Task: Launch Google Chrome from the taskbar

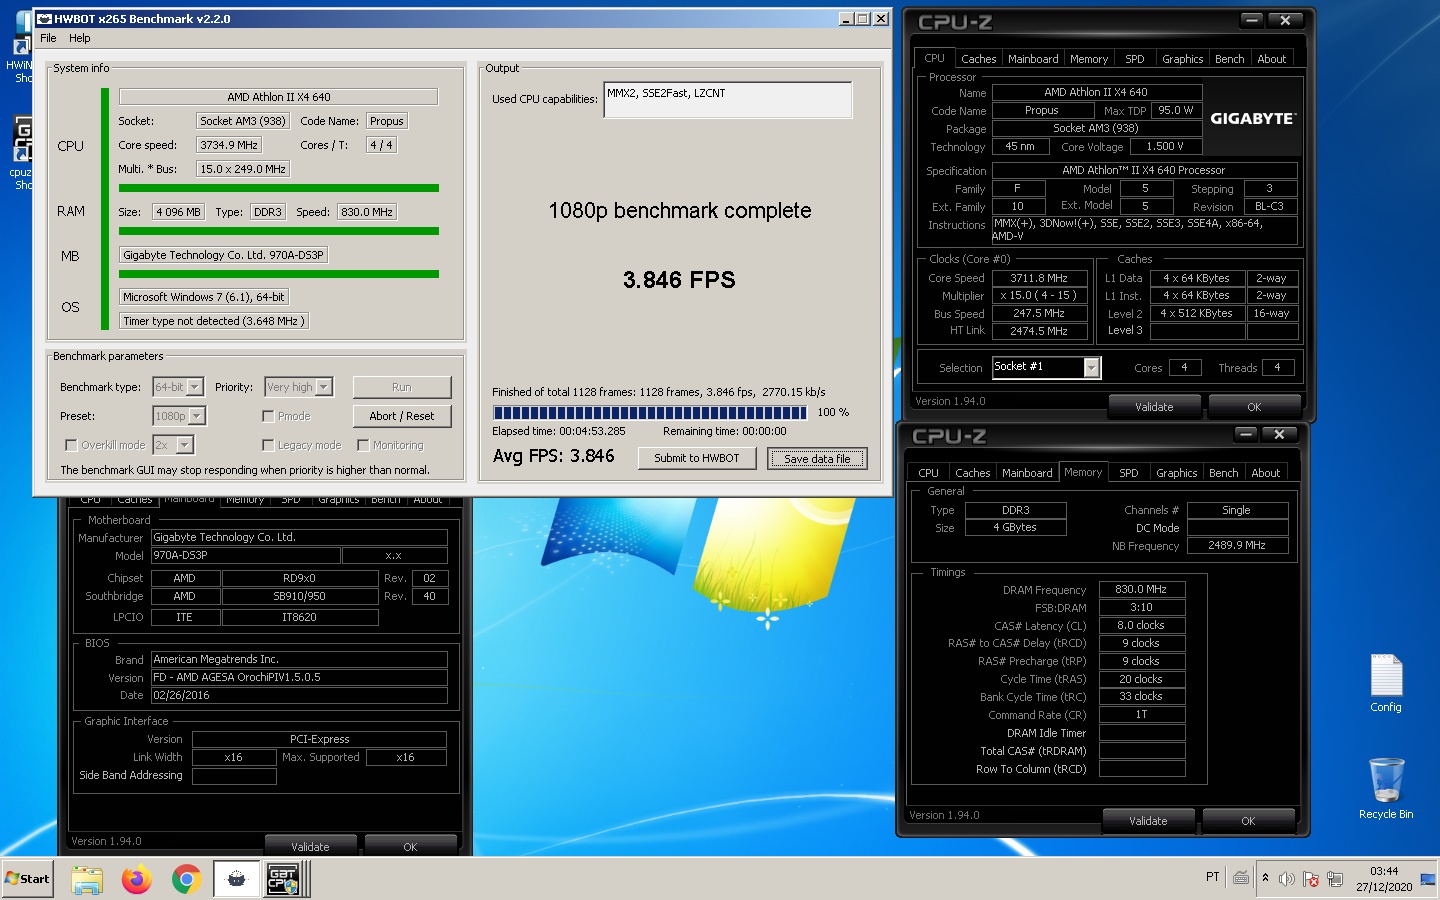Action: (x=185, y=879)
